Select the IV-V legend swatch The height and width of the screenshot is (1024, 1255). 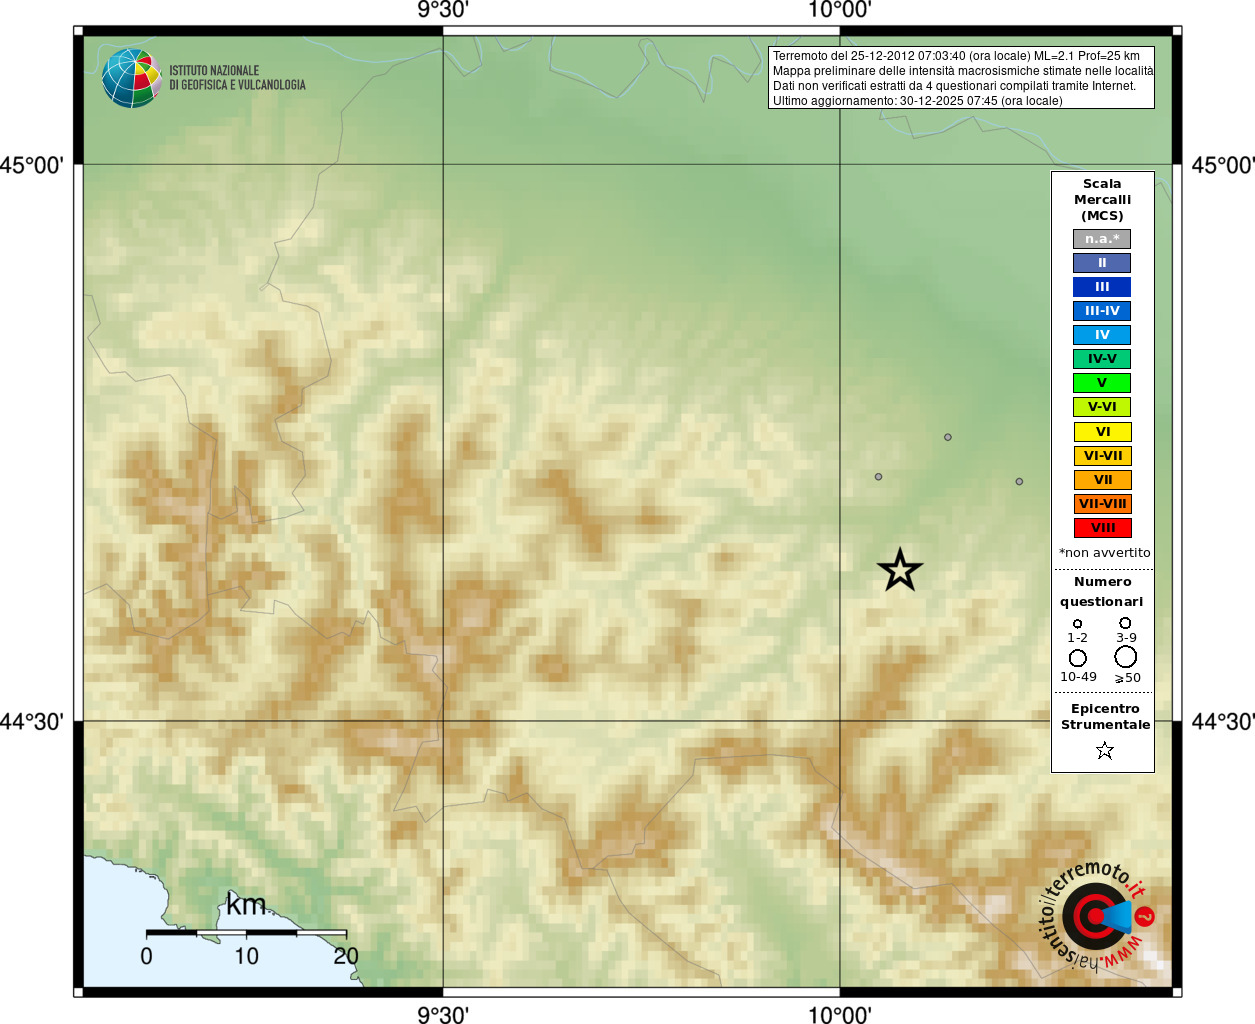pos(1102,359)
